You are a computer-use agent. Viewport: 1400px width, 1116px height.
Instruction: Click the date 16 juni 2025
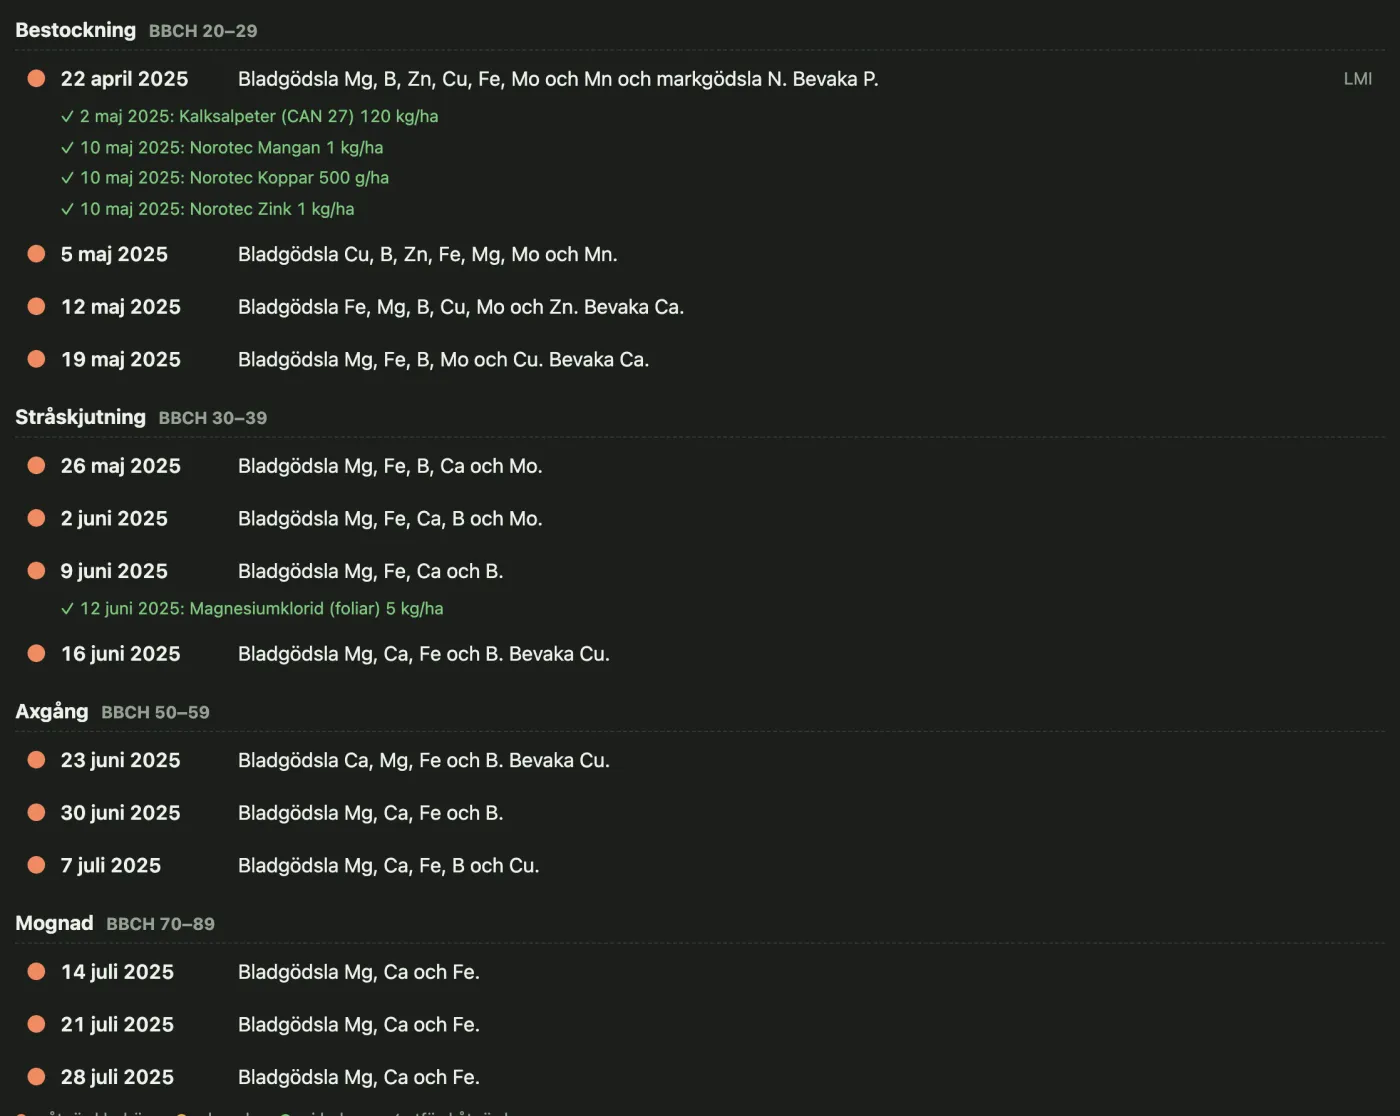coord(121,654)
